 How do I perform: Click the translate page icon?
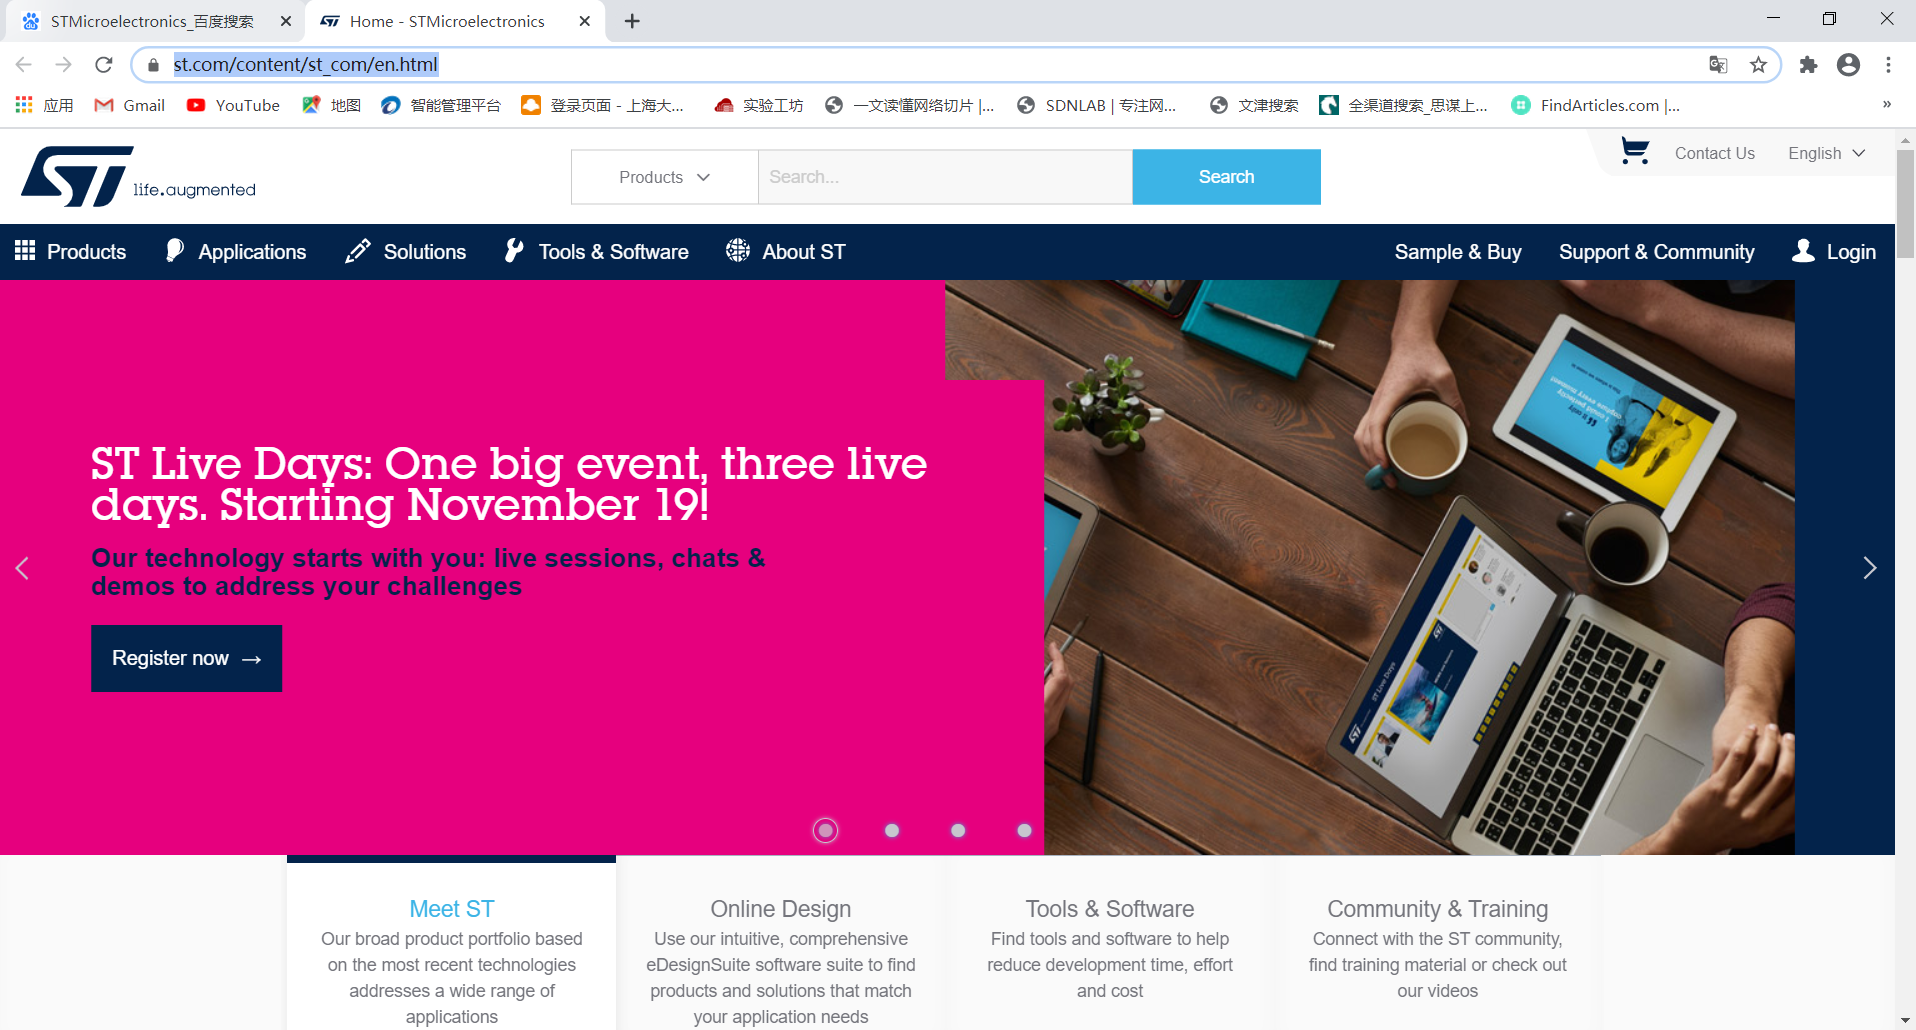pyautogui.click(x=1718, y=65)
